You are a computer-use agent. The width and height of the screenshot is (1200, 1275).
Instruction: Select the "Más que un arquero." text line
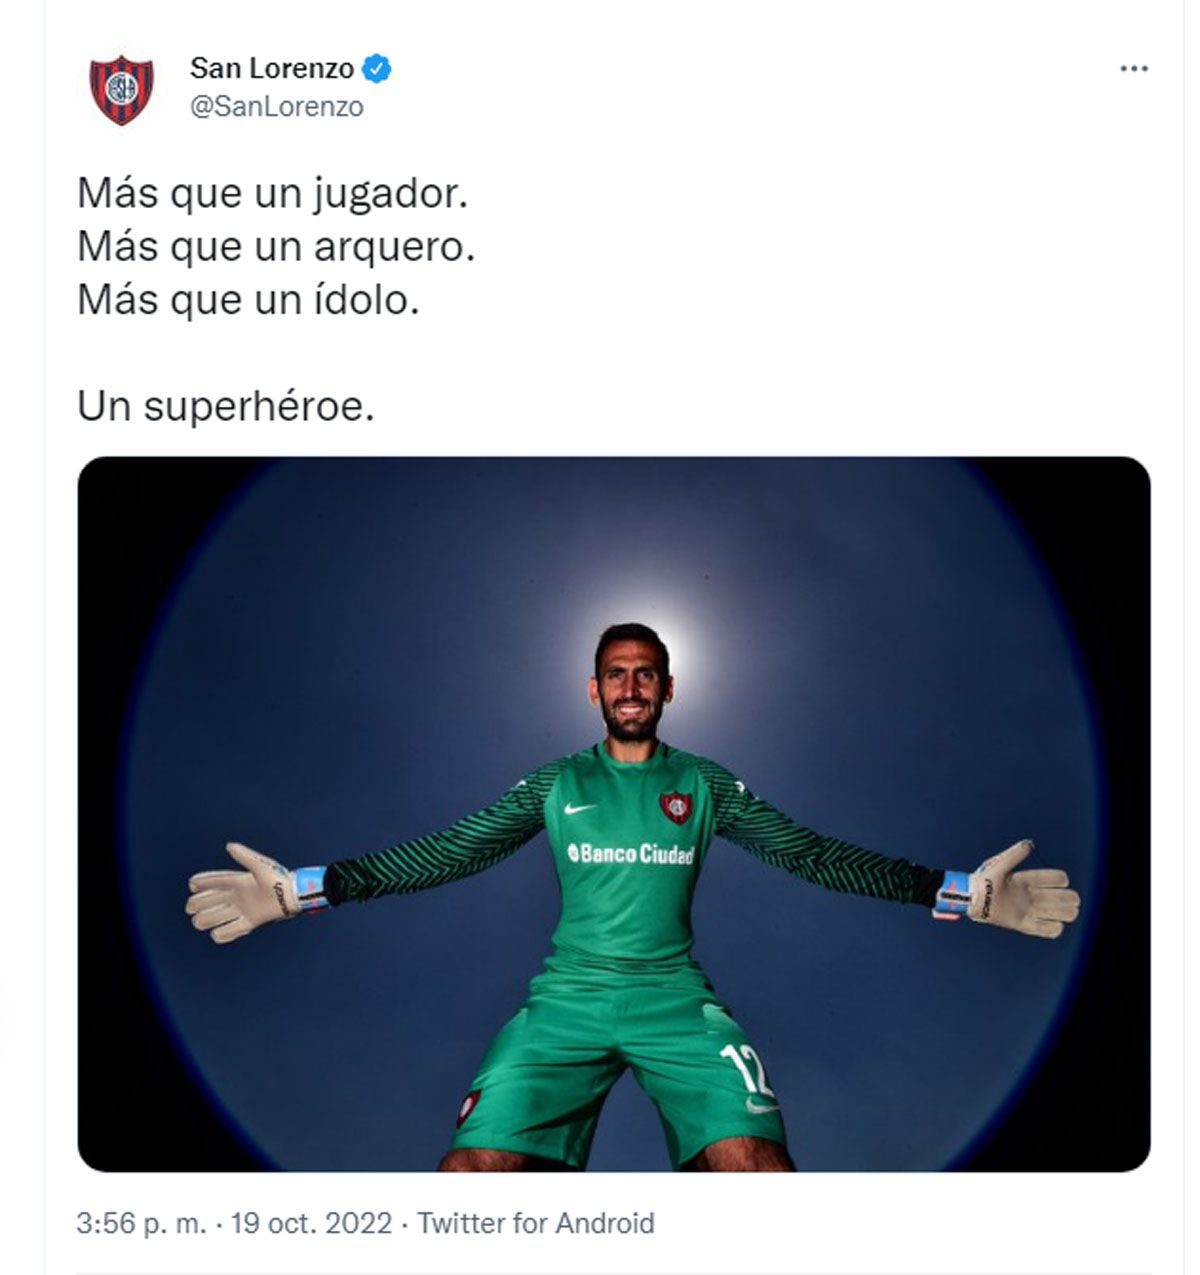[276, 247]
